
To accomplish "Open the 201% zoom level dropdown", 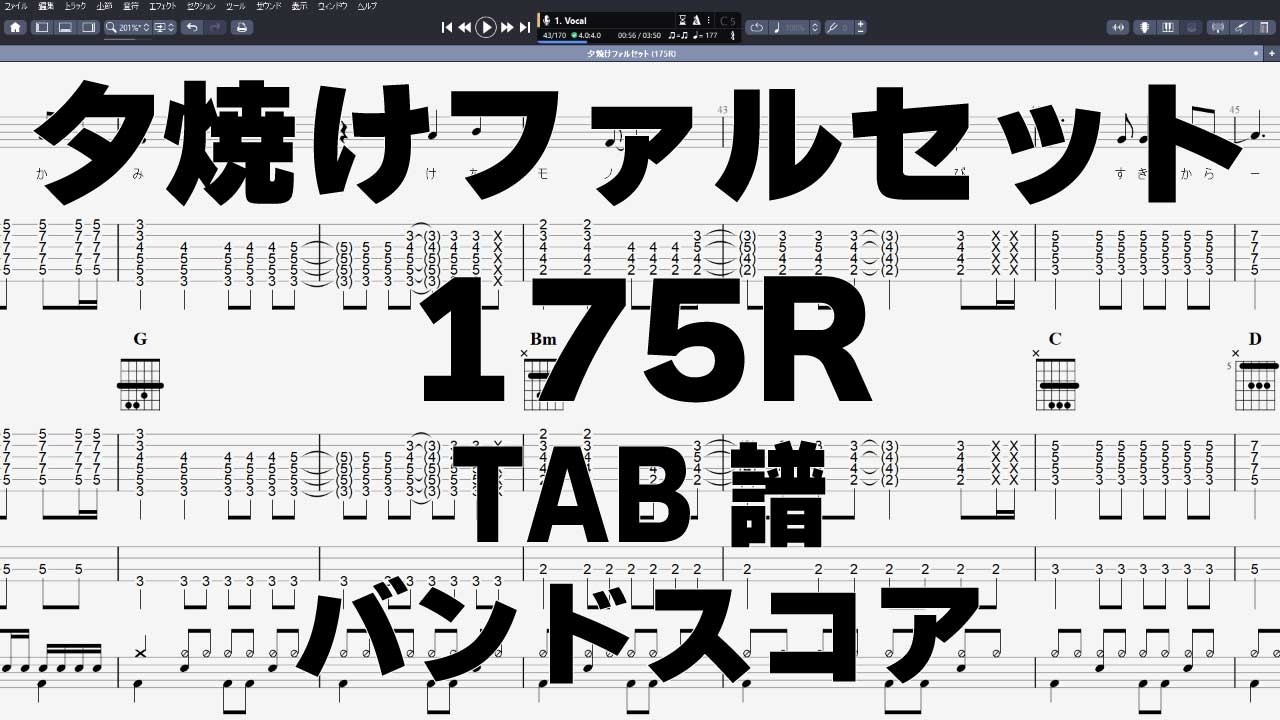I will pyautogui.click(x=134, y=27).
